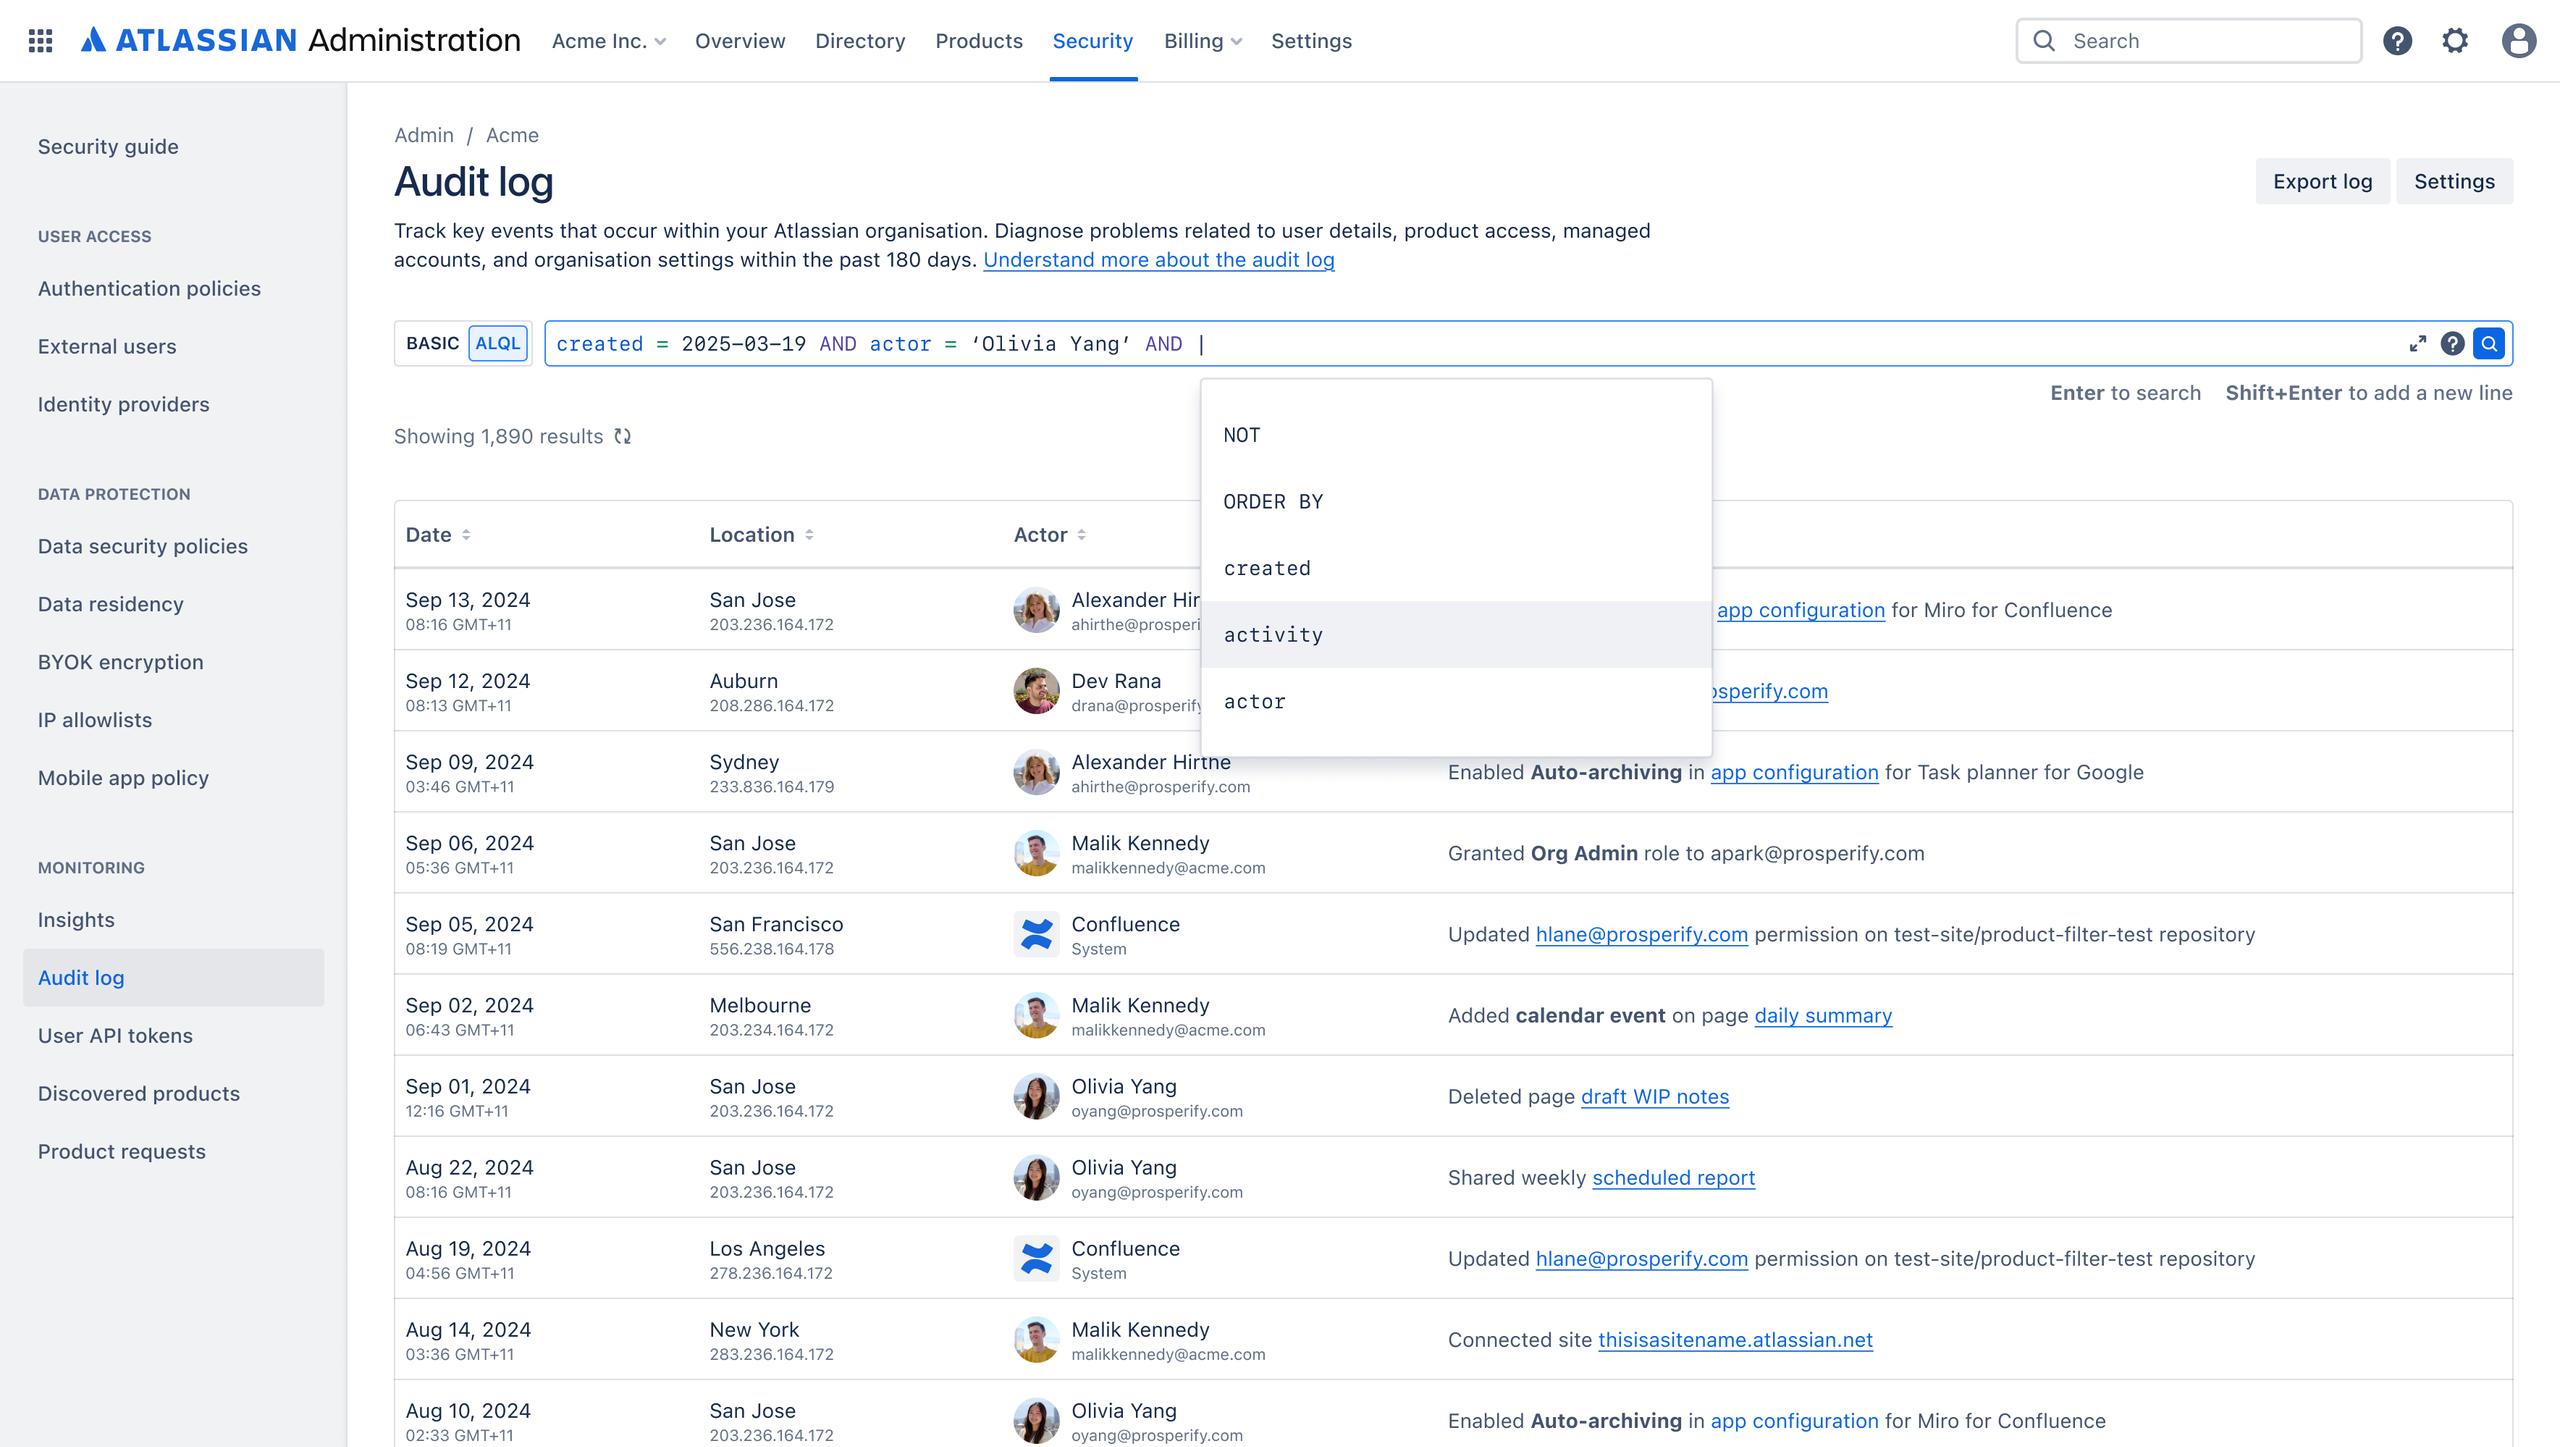
Task: Switch query mode to BASIC
Action: (433, 343)
